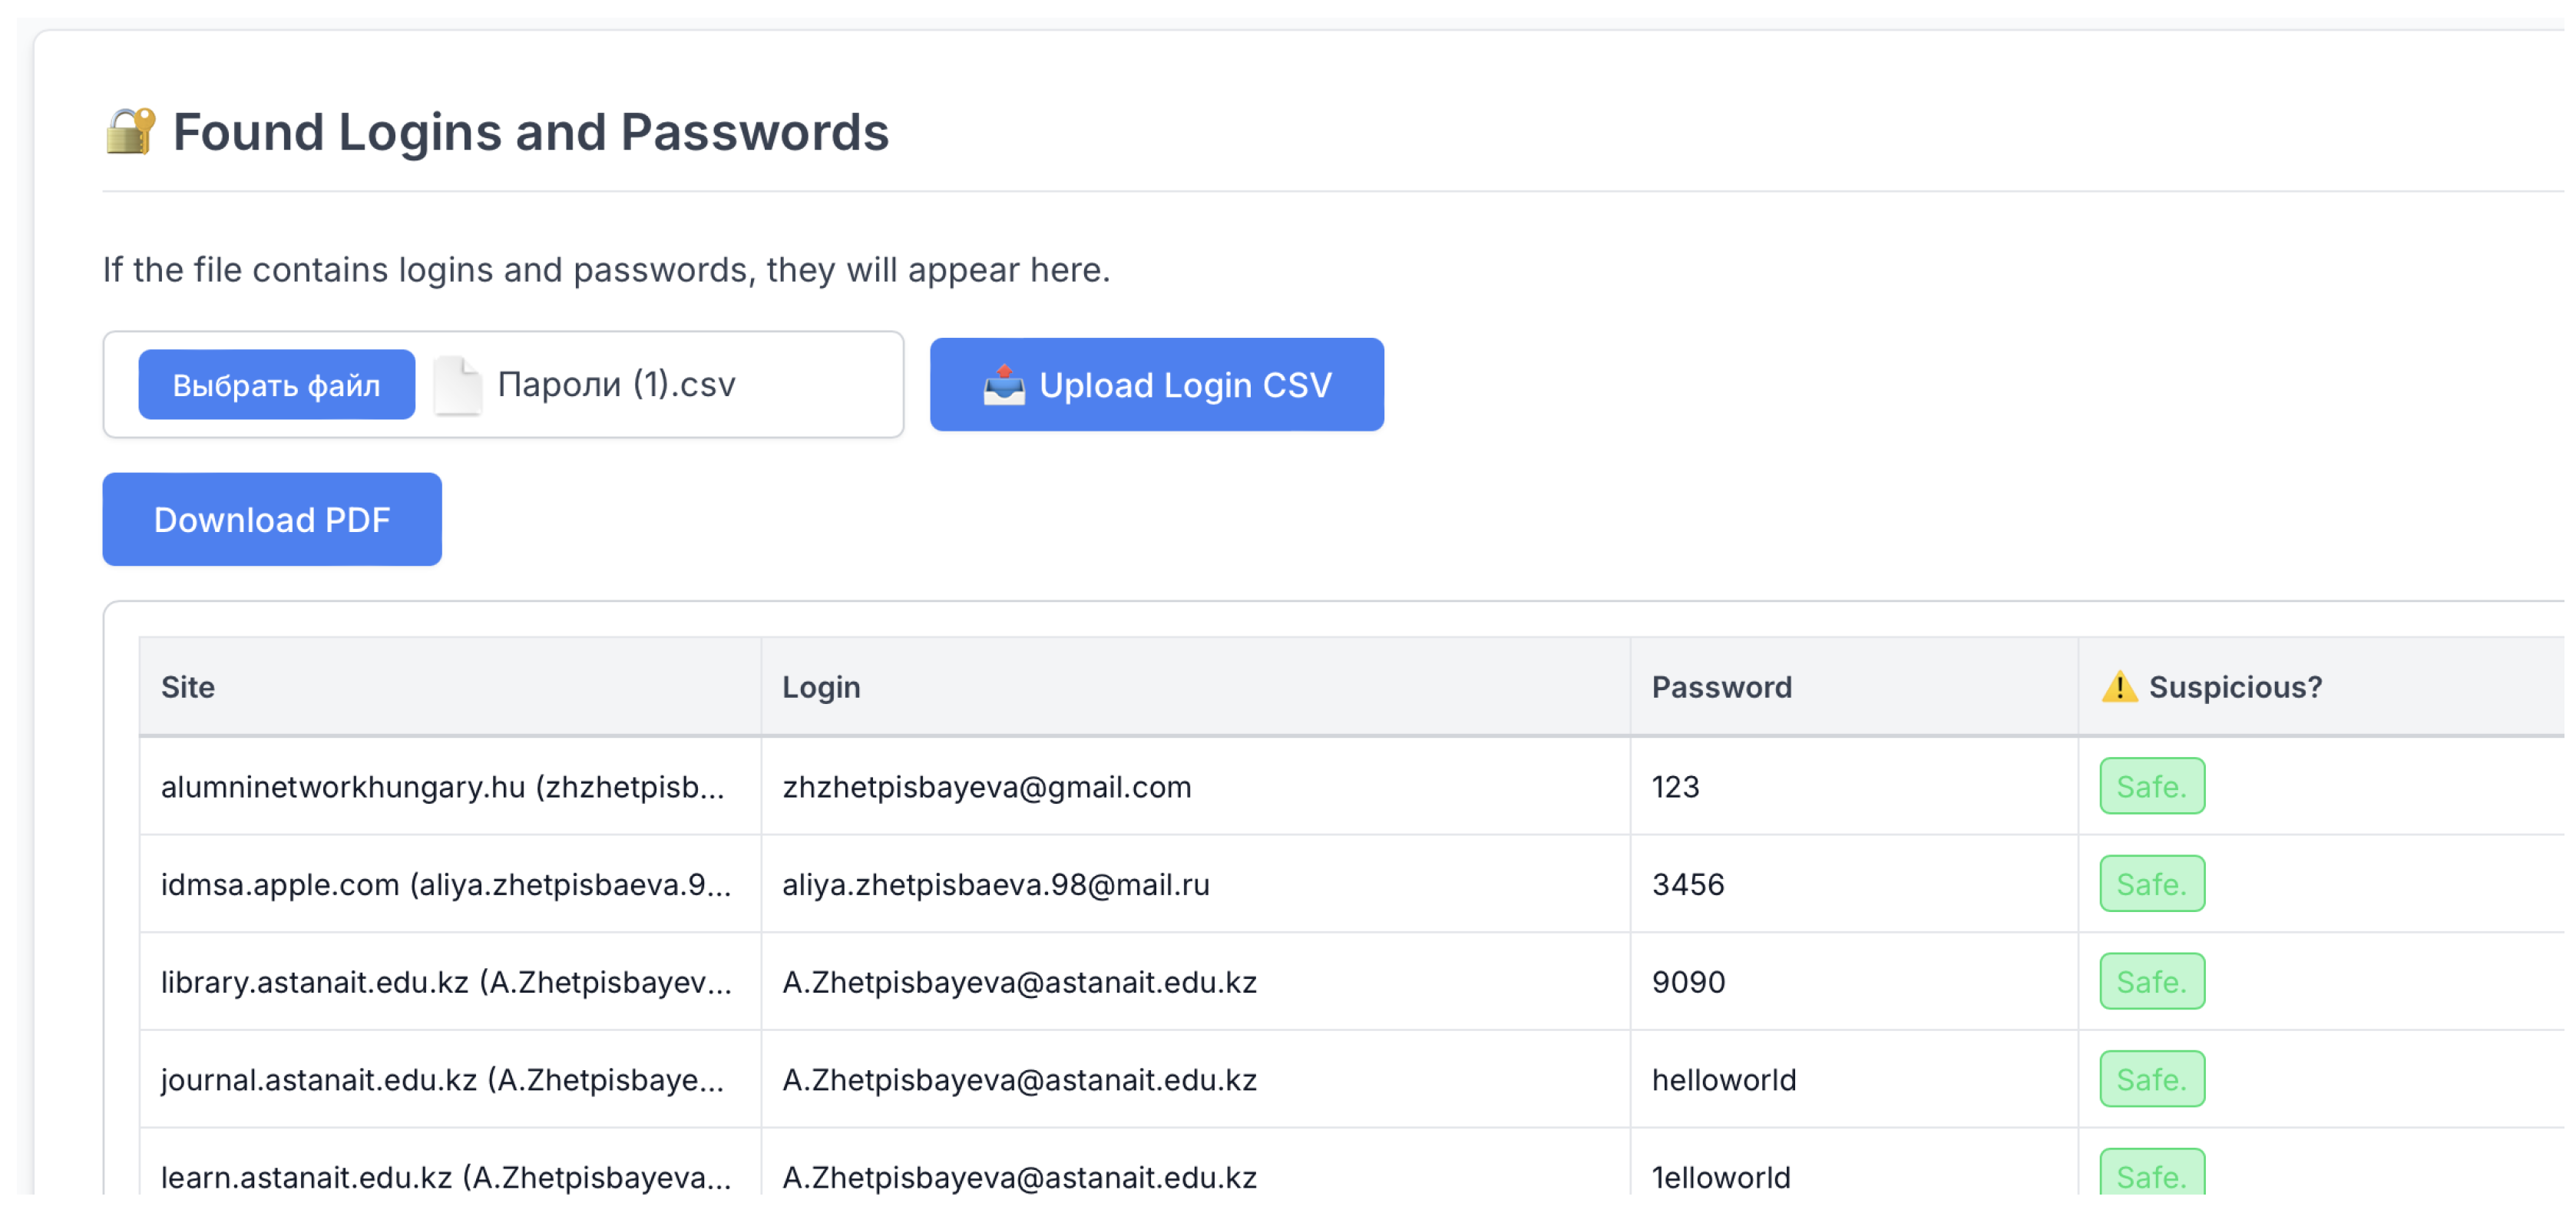Click Download PDF to export the report
The image size is (2576, 1213).
[x=272, y=519]
